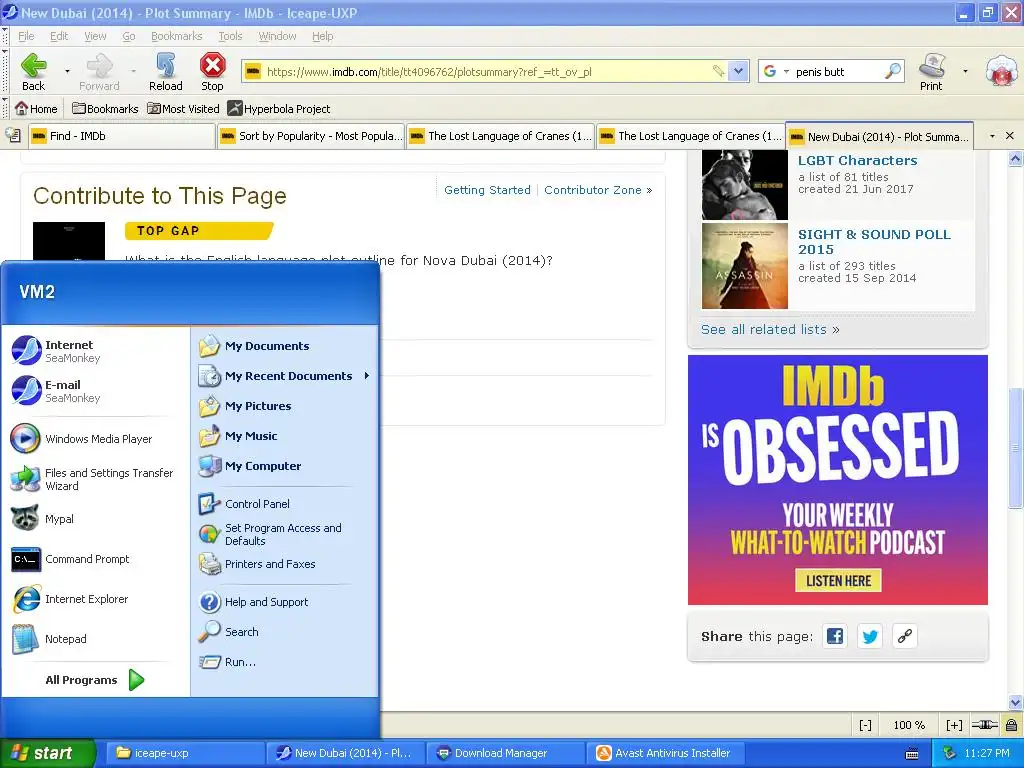Click the Google search engine icon
This screenshot has height=768, width=1024.
click(x=770, y=71)
